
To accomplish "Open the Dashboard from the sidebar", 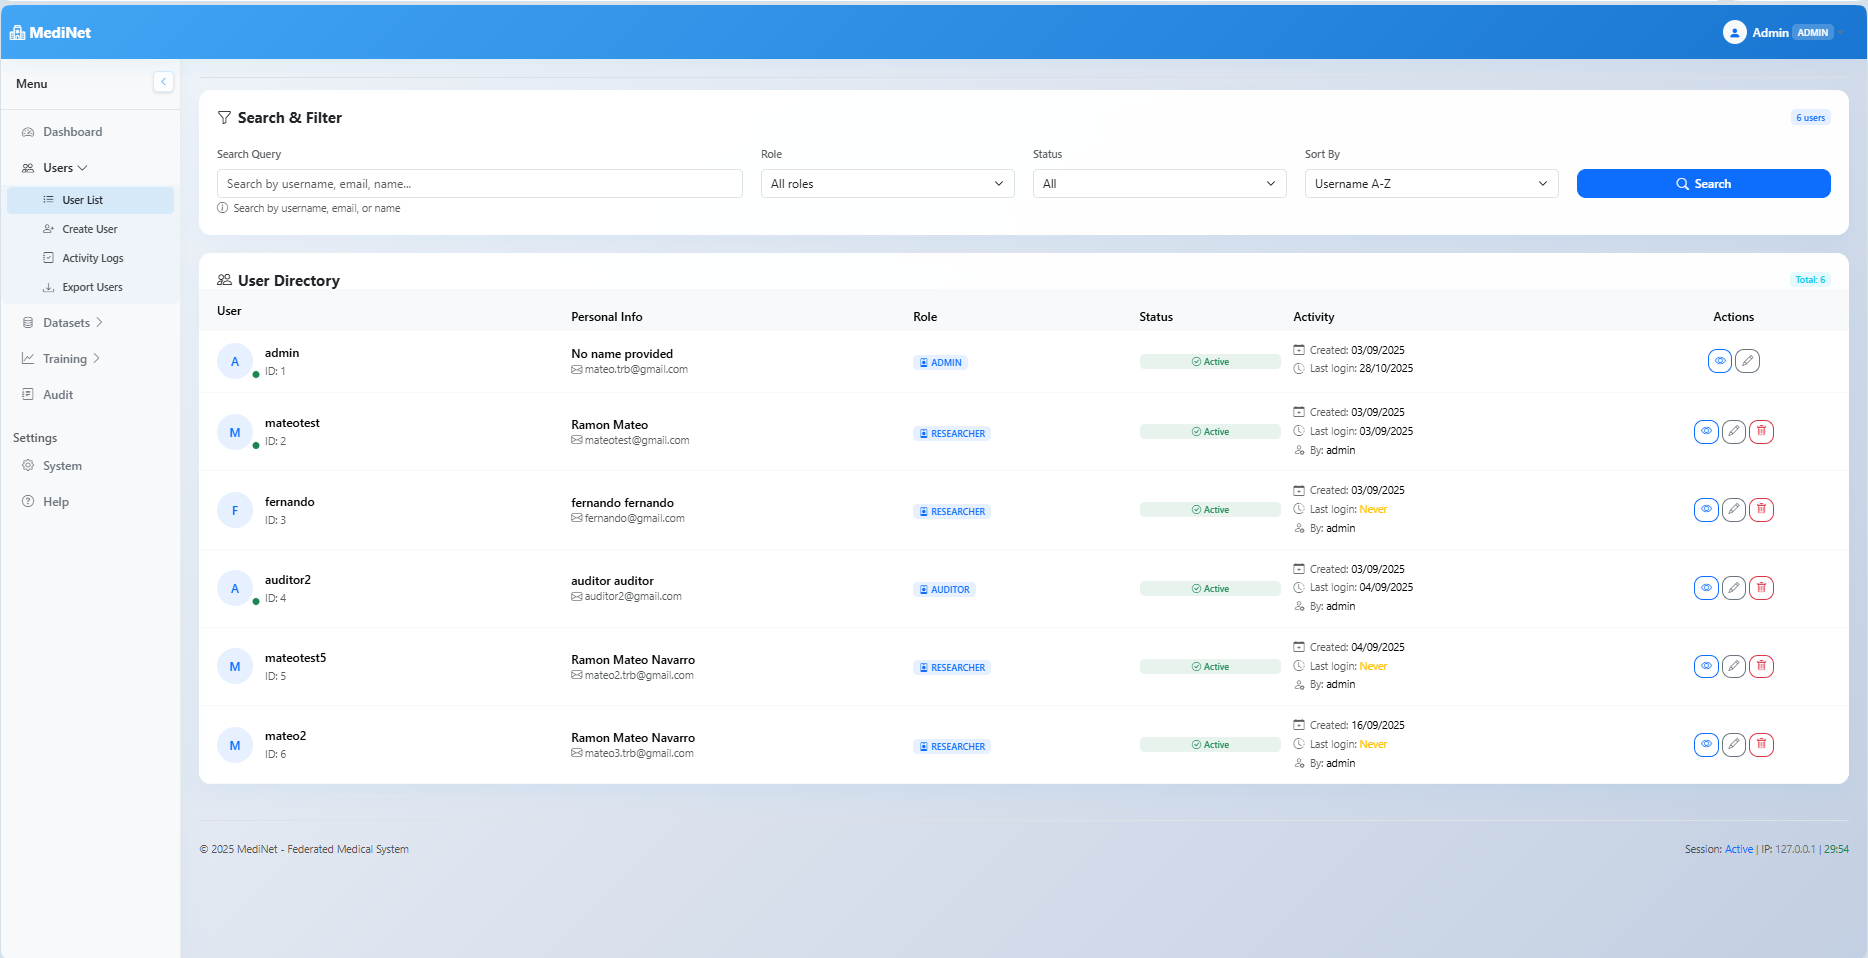I will (73, 131).
